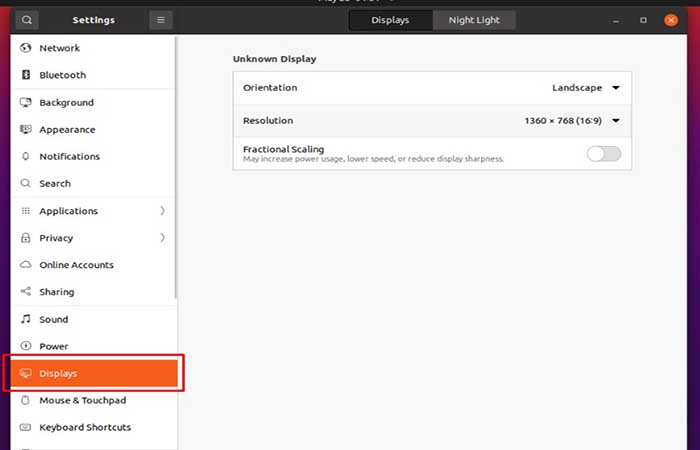Image resolution: width=700 pixels, height=450 pixels.
Task: Click the Notifications bell icon
Action: (25, 156)
